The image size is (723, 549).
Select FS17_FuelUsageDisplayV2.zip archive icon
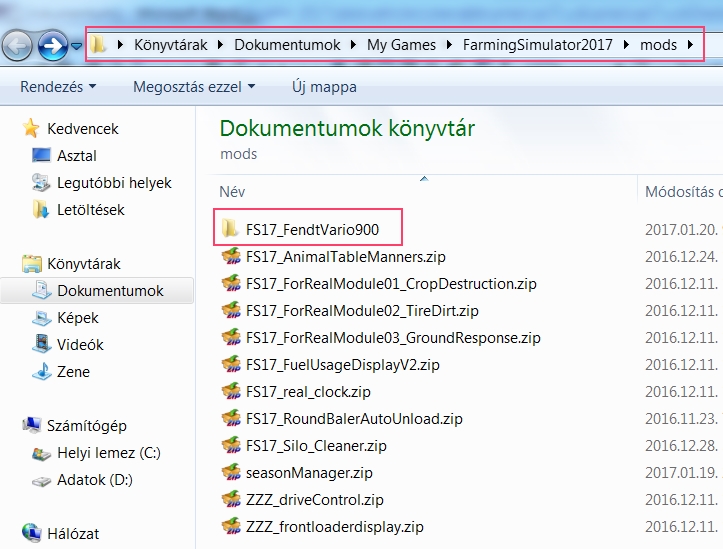231,364
